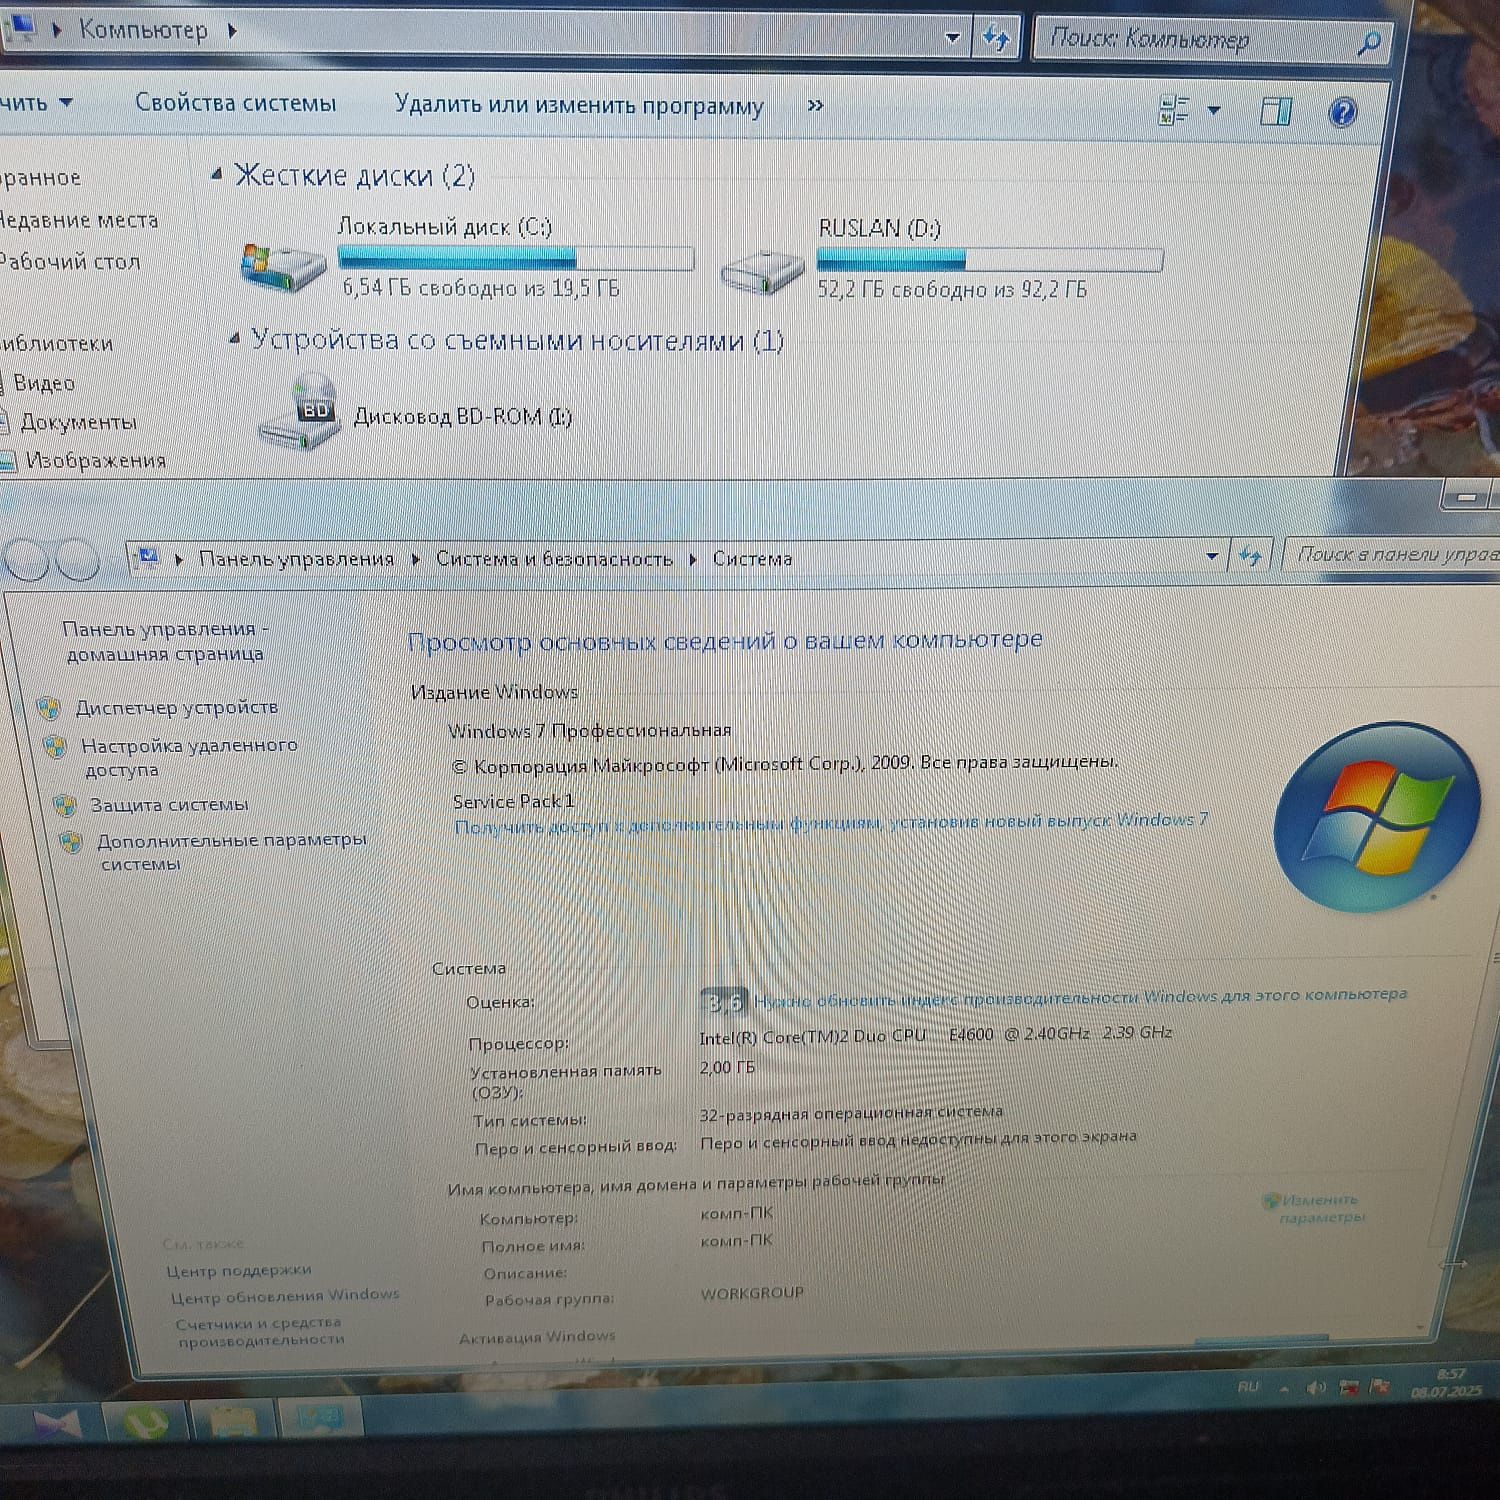Click the change view icon in Computer toolbar
The height and width of the screenshot is (1500, 1500).
(1174, 110)
